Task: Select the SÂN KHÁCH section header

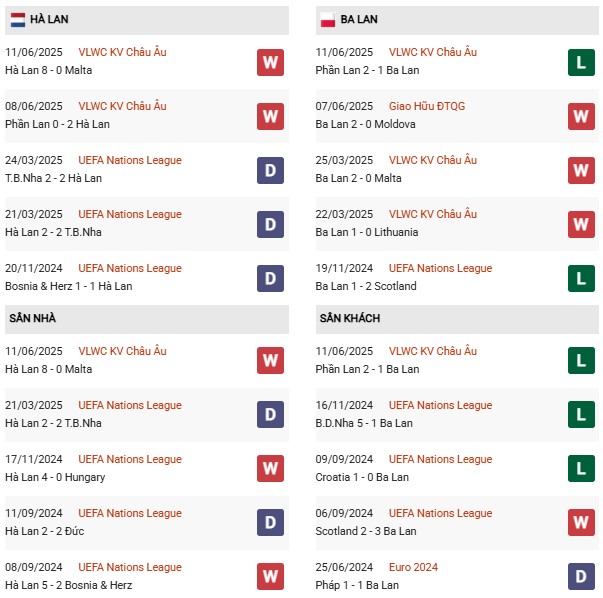Action: click(x=349, y=318)
